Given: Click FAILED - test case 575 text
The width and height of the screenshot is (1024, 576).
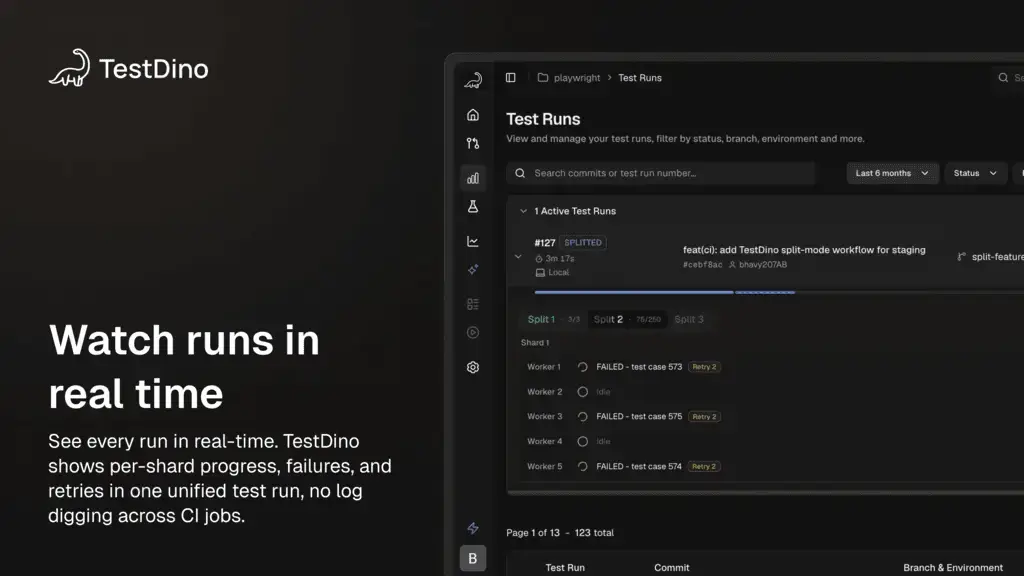Looking at the screenshot, I should click(639, 417).
